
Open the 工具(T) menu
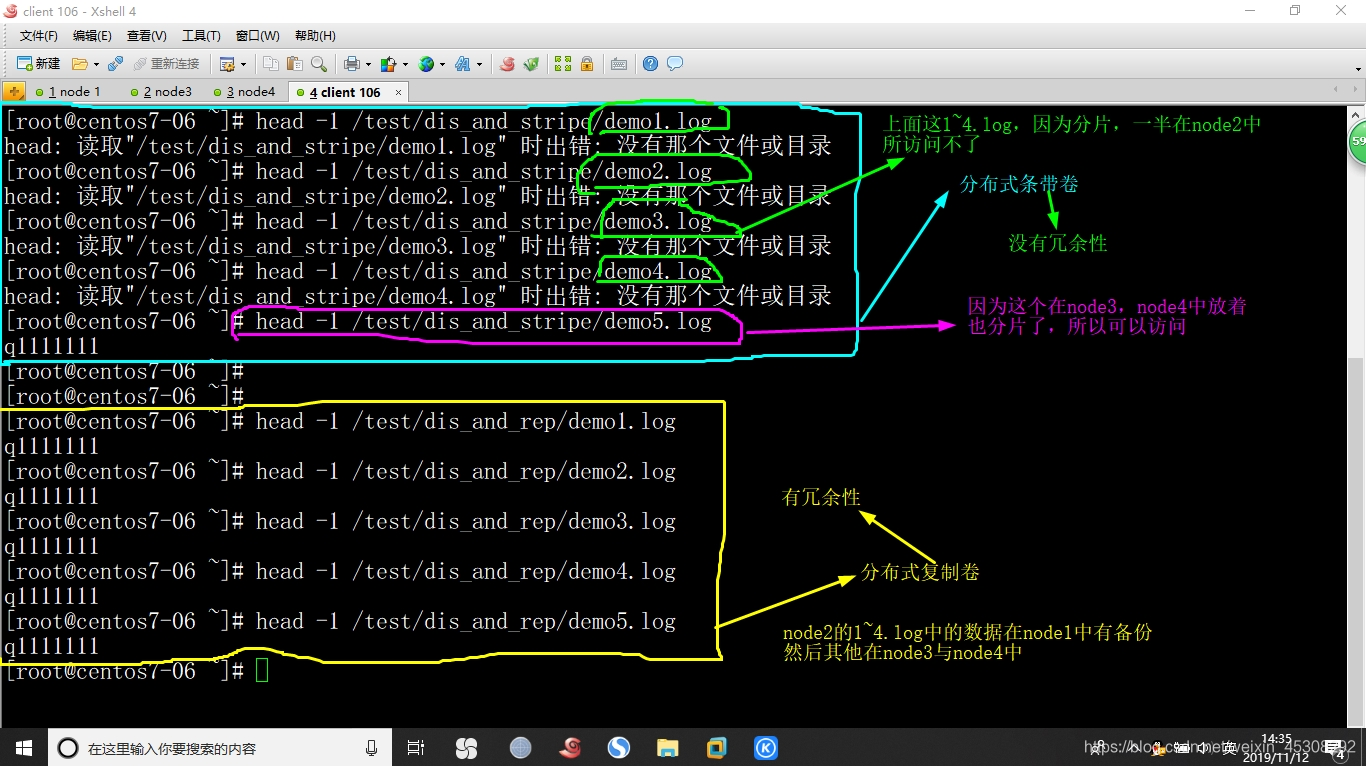pos(201,36)
